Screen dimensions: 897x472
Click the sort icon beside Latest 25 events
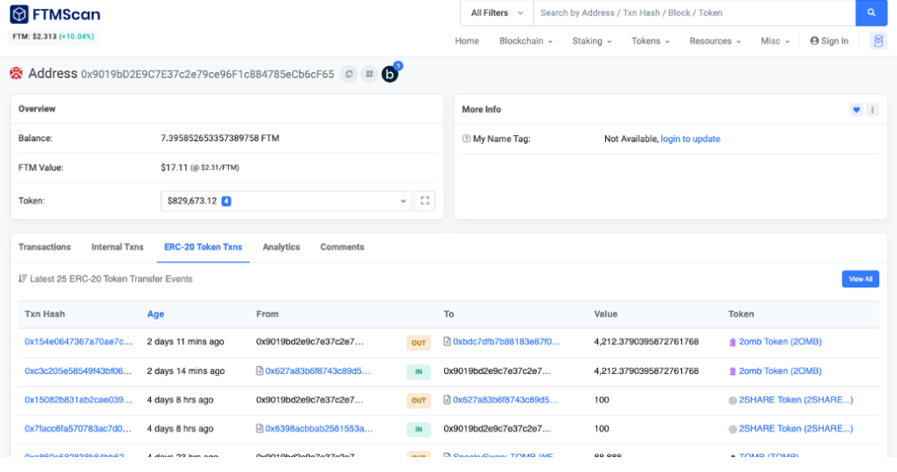[x=23, y=279]
